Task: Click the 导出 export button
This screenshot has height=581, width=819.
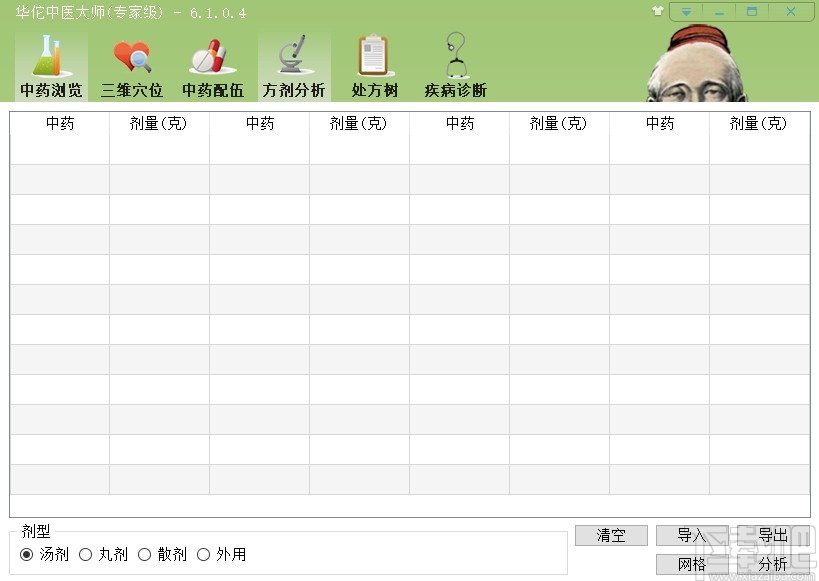Action: [x=773, y=535]
